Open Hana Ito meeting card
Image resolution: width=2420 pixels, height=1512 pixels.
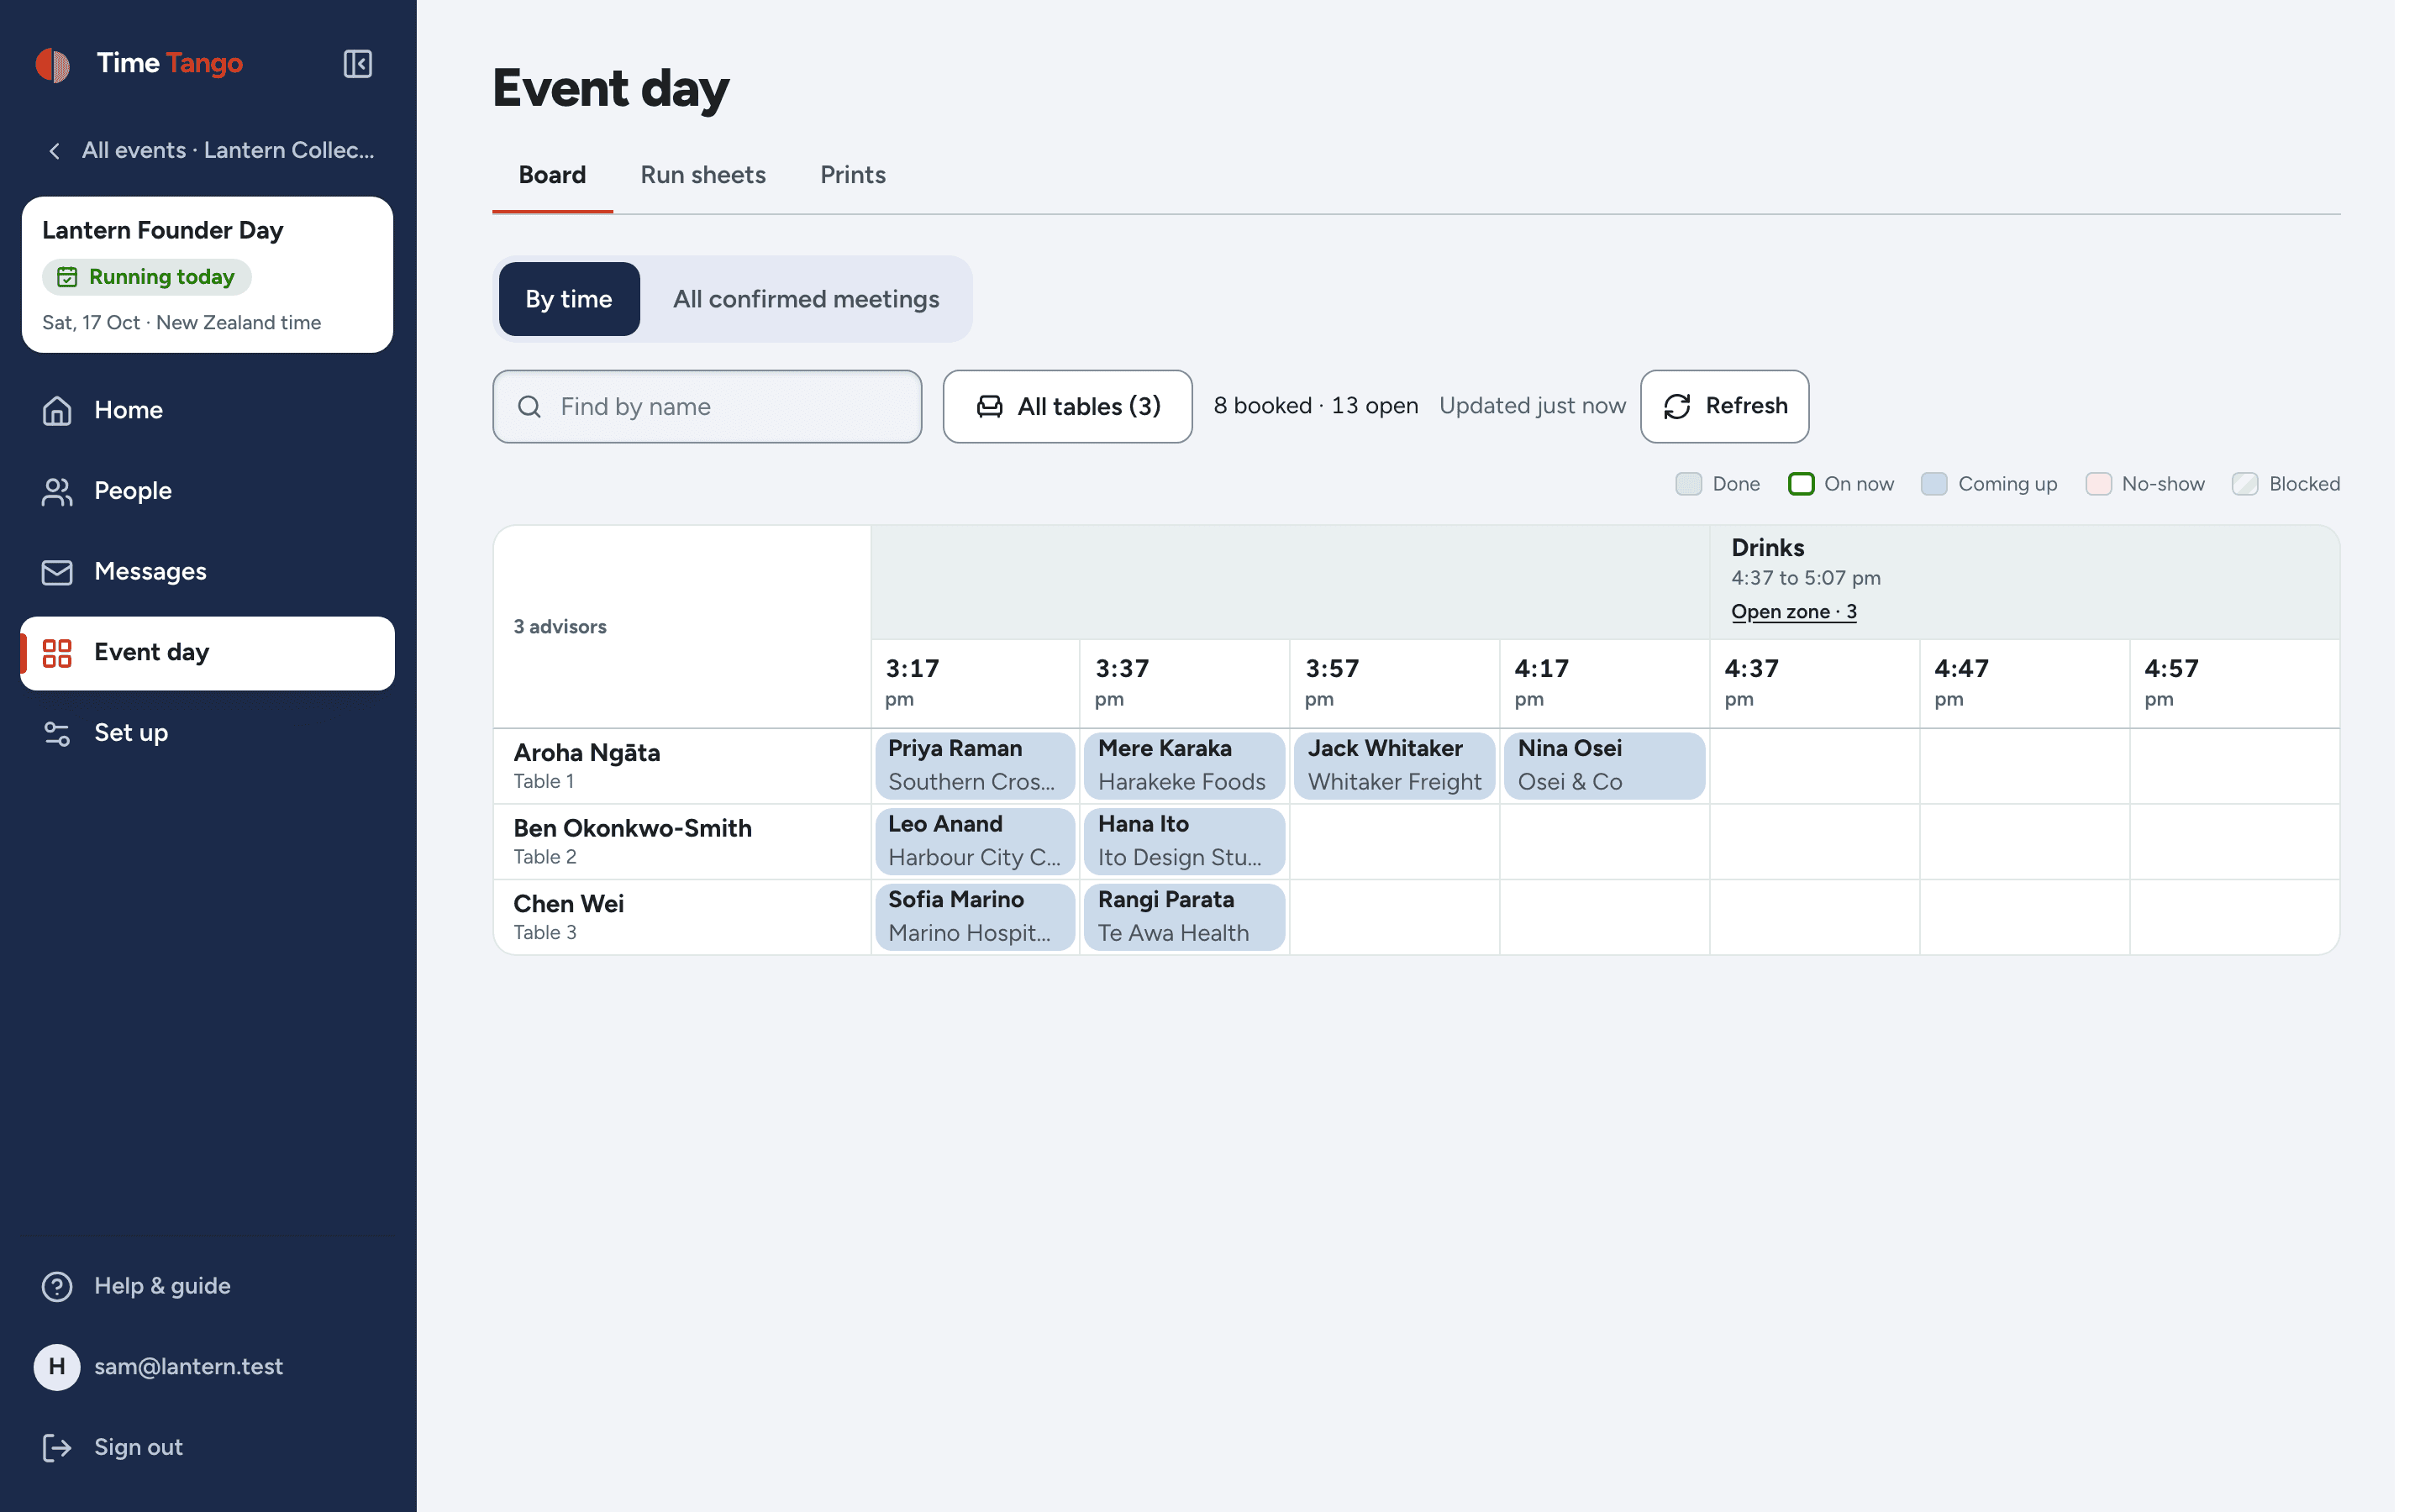coord(1184,841)
